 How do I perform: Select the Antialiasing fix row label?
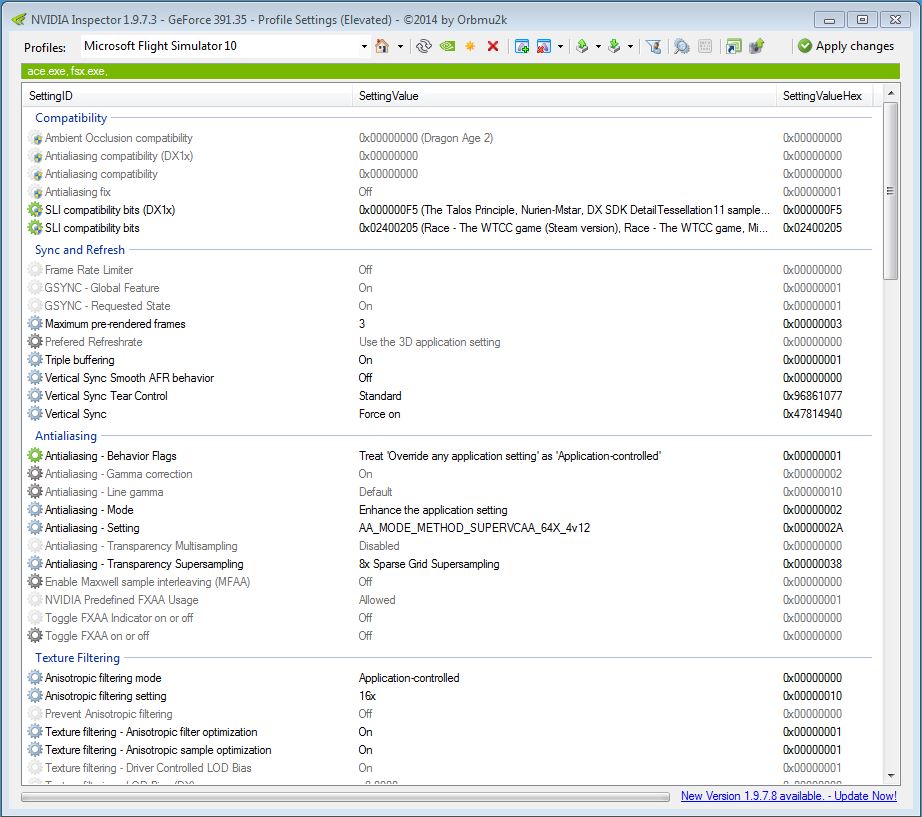(x=78, y=192)
